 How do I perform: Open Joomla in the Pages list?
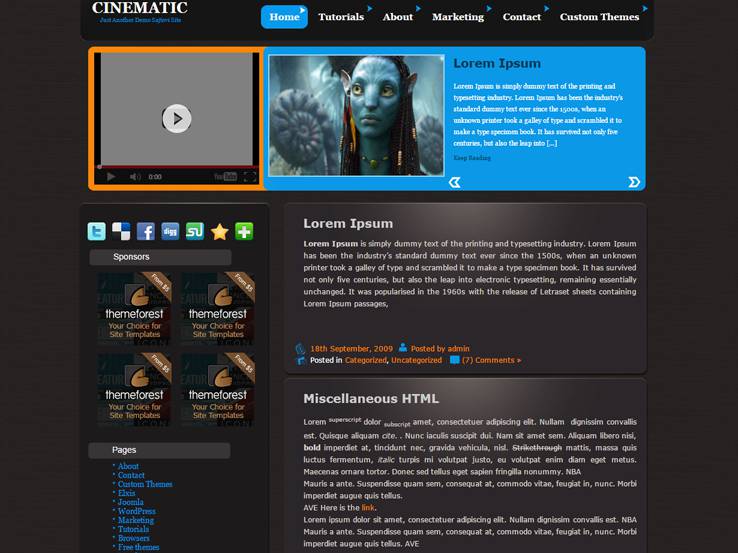click(x=131, y=502)
